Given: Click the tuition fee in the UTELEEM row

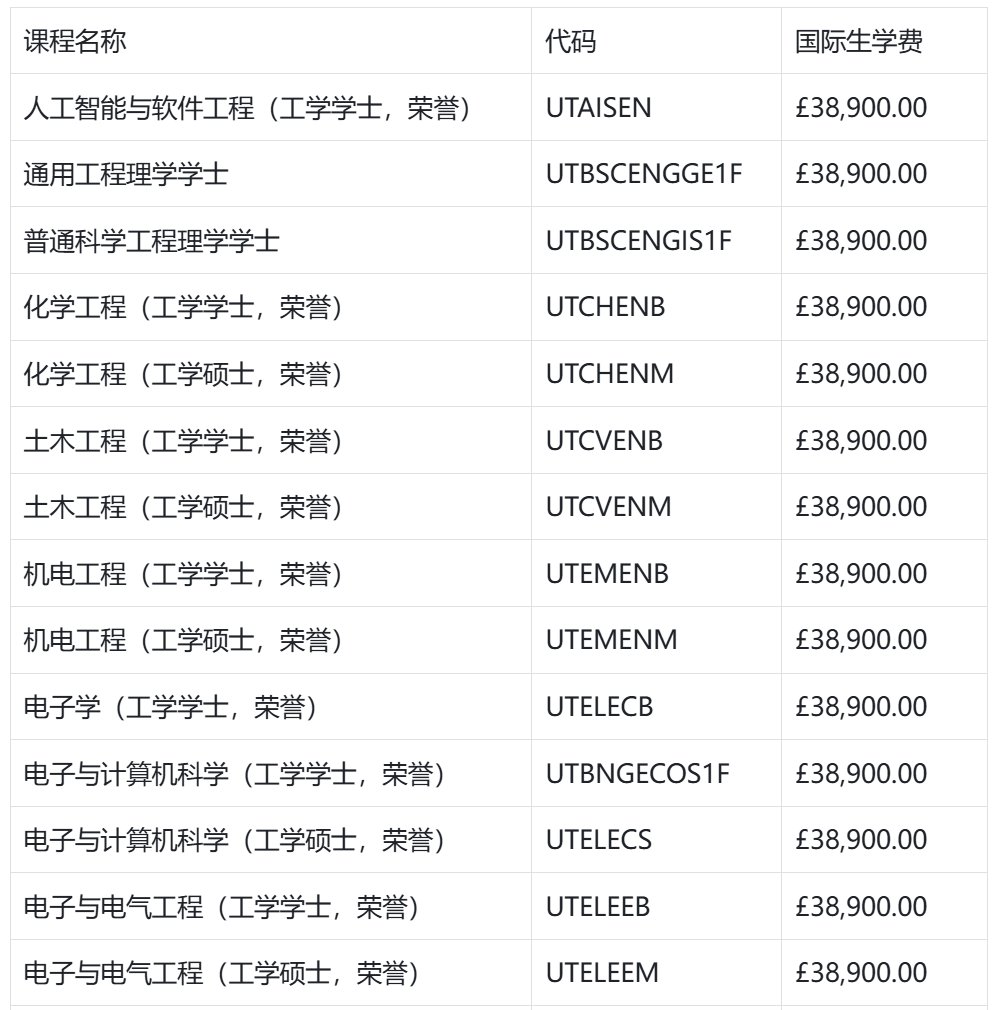Looking at the screenshot, I should coord(861,973).
